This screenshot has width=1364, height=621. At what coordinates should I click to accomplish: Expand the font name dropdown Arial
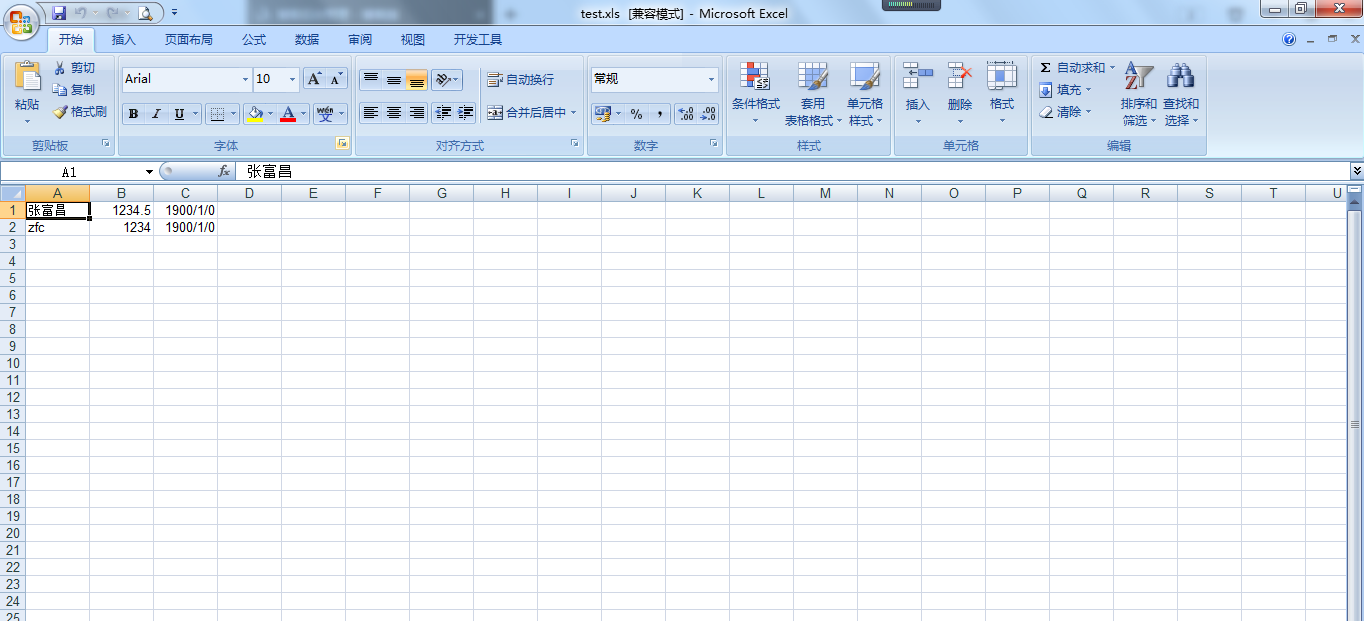(x=245, y=79)
